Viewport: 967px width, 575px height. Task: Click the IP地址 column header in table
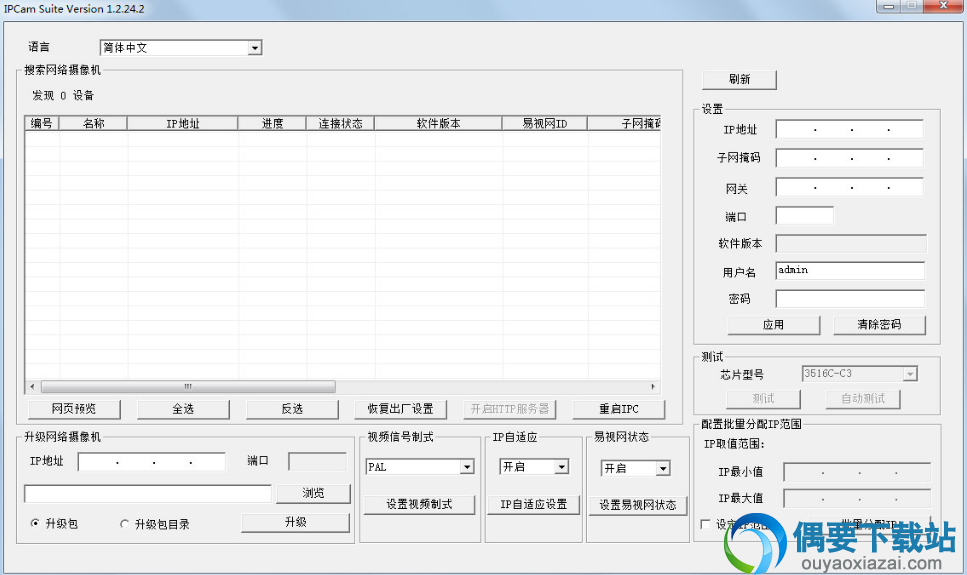[183, 123]
